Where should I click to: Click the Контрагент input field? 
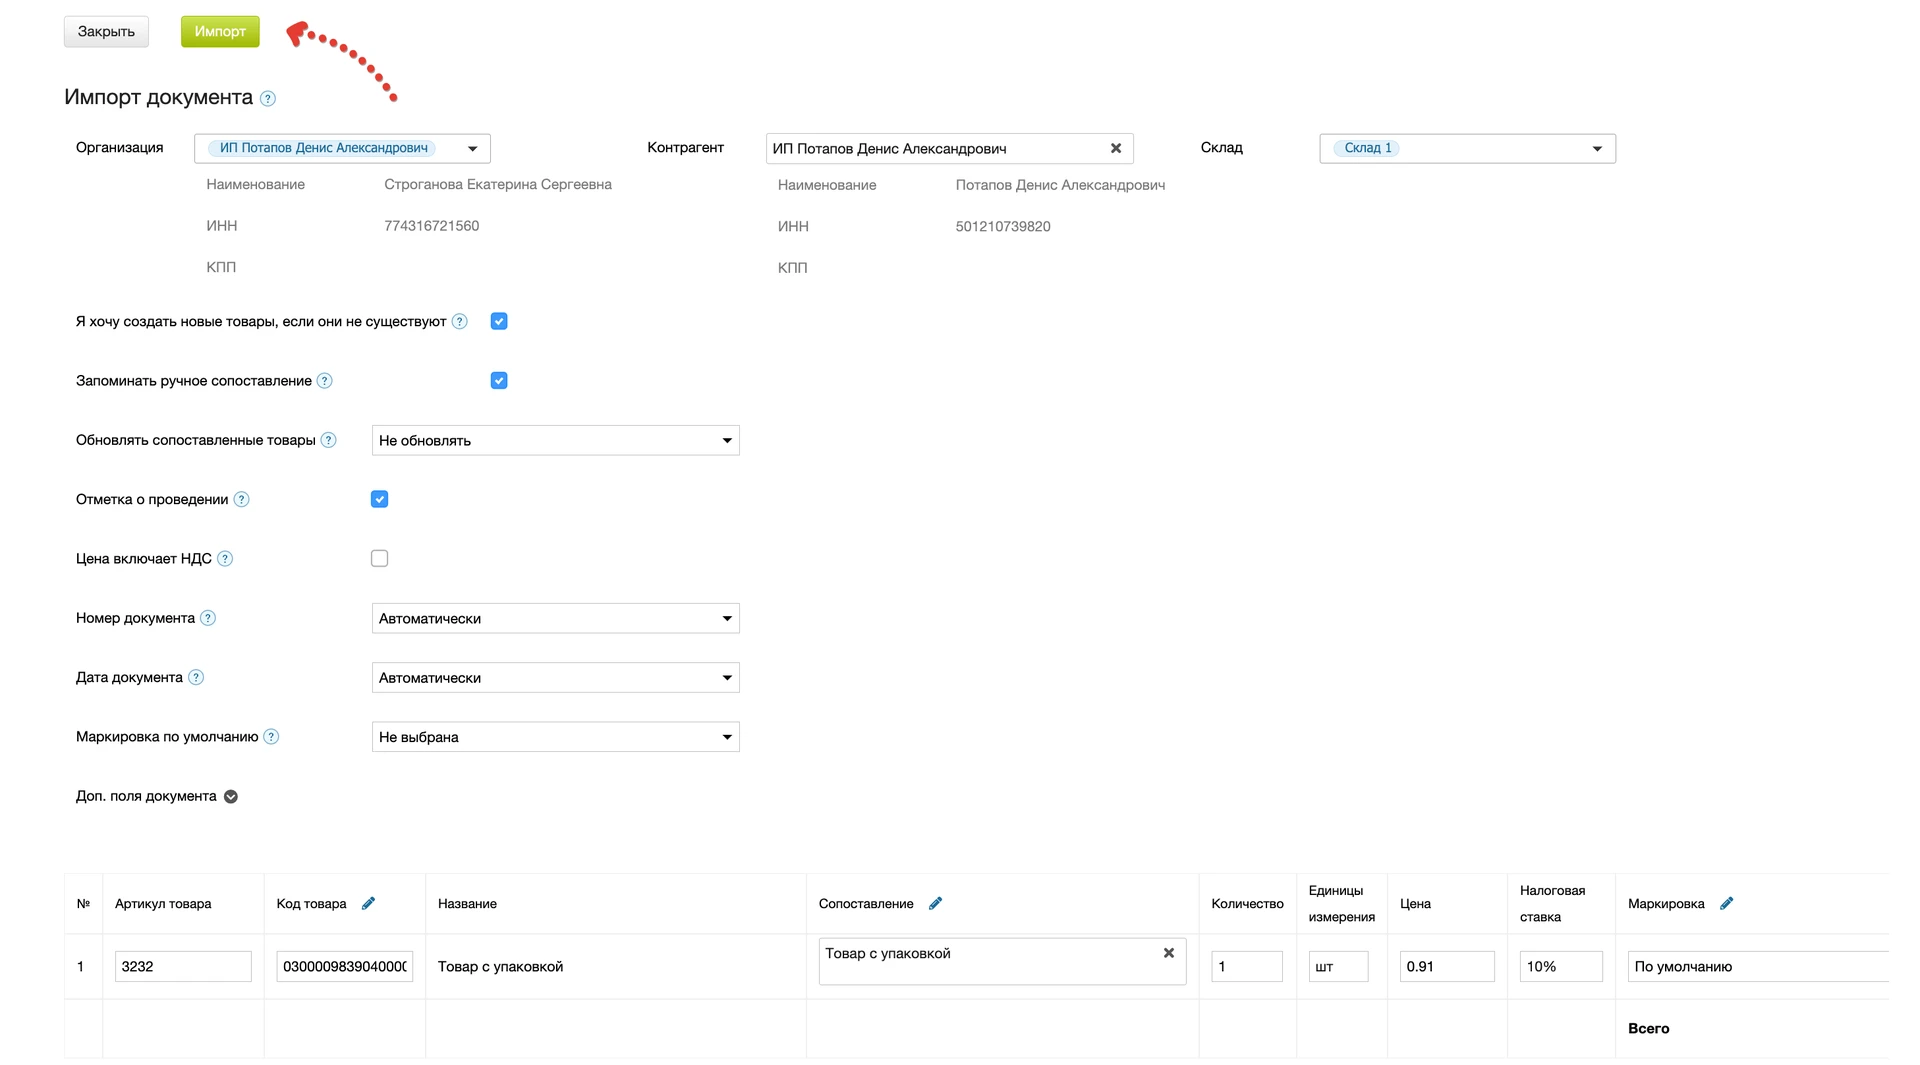pyautogui.click(x=949, y=148)
